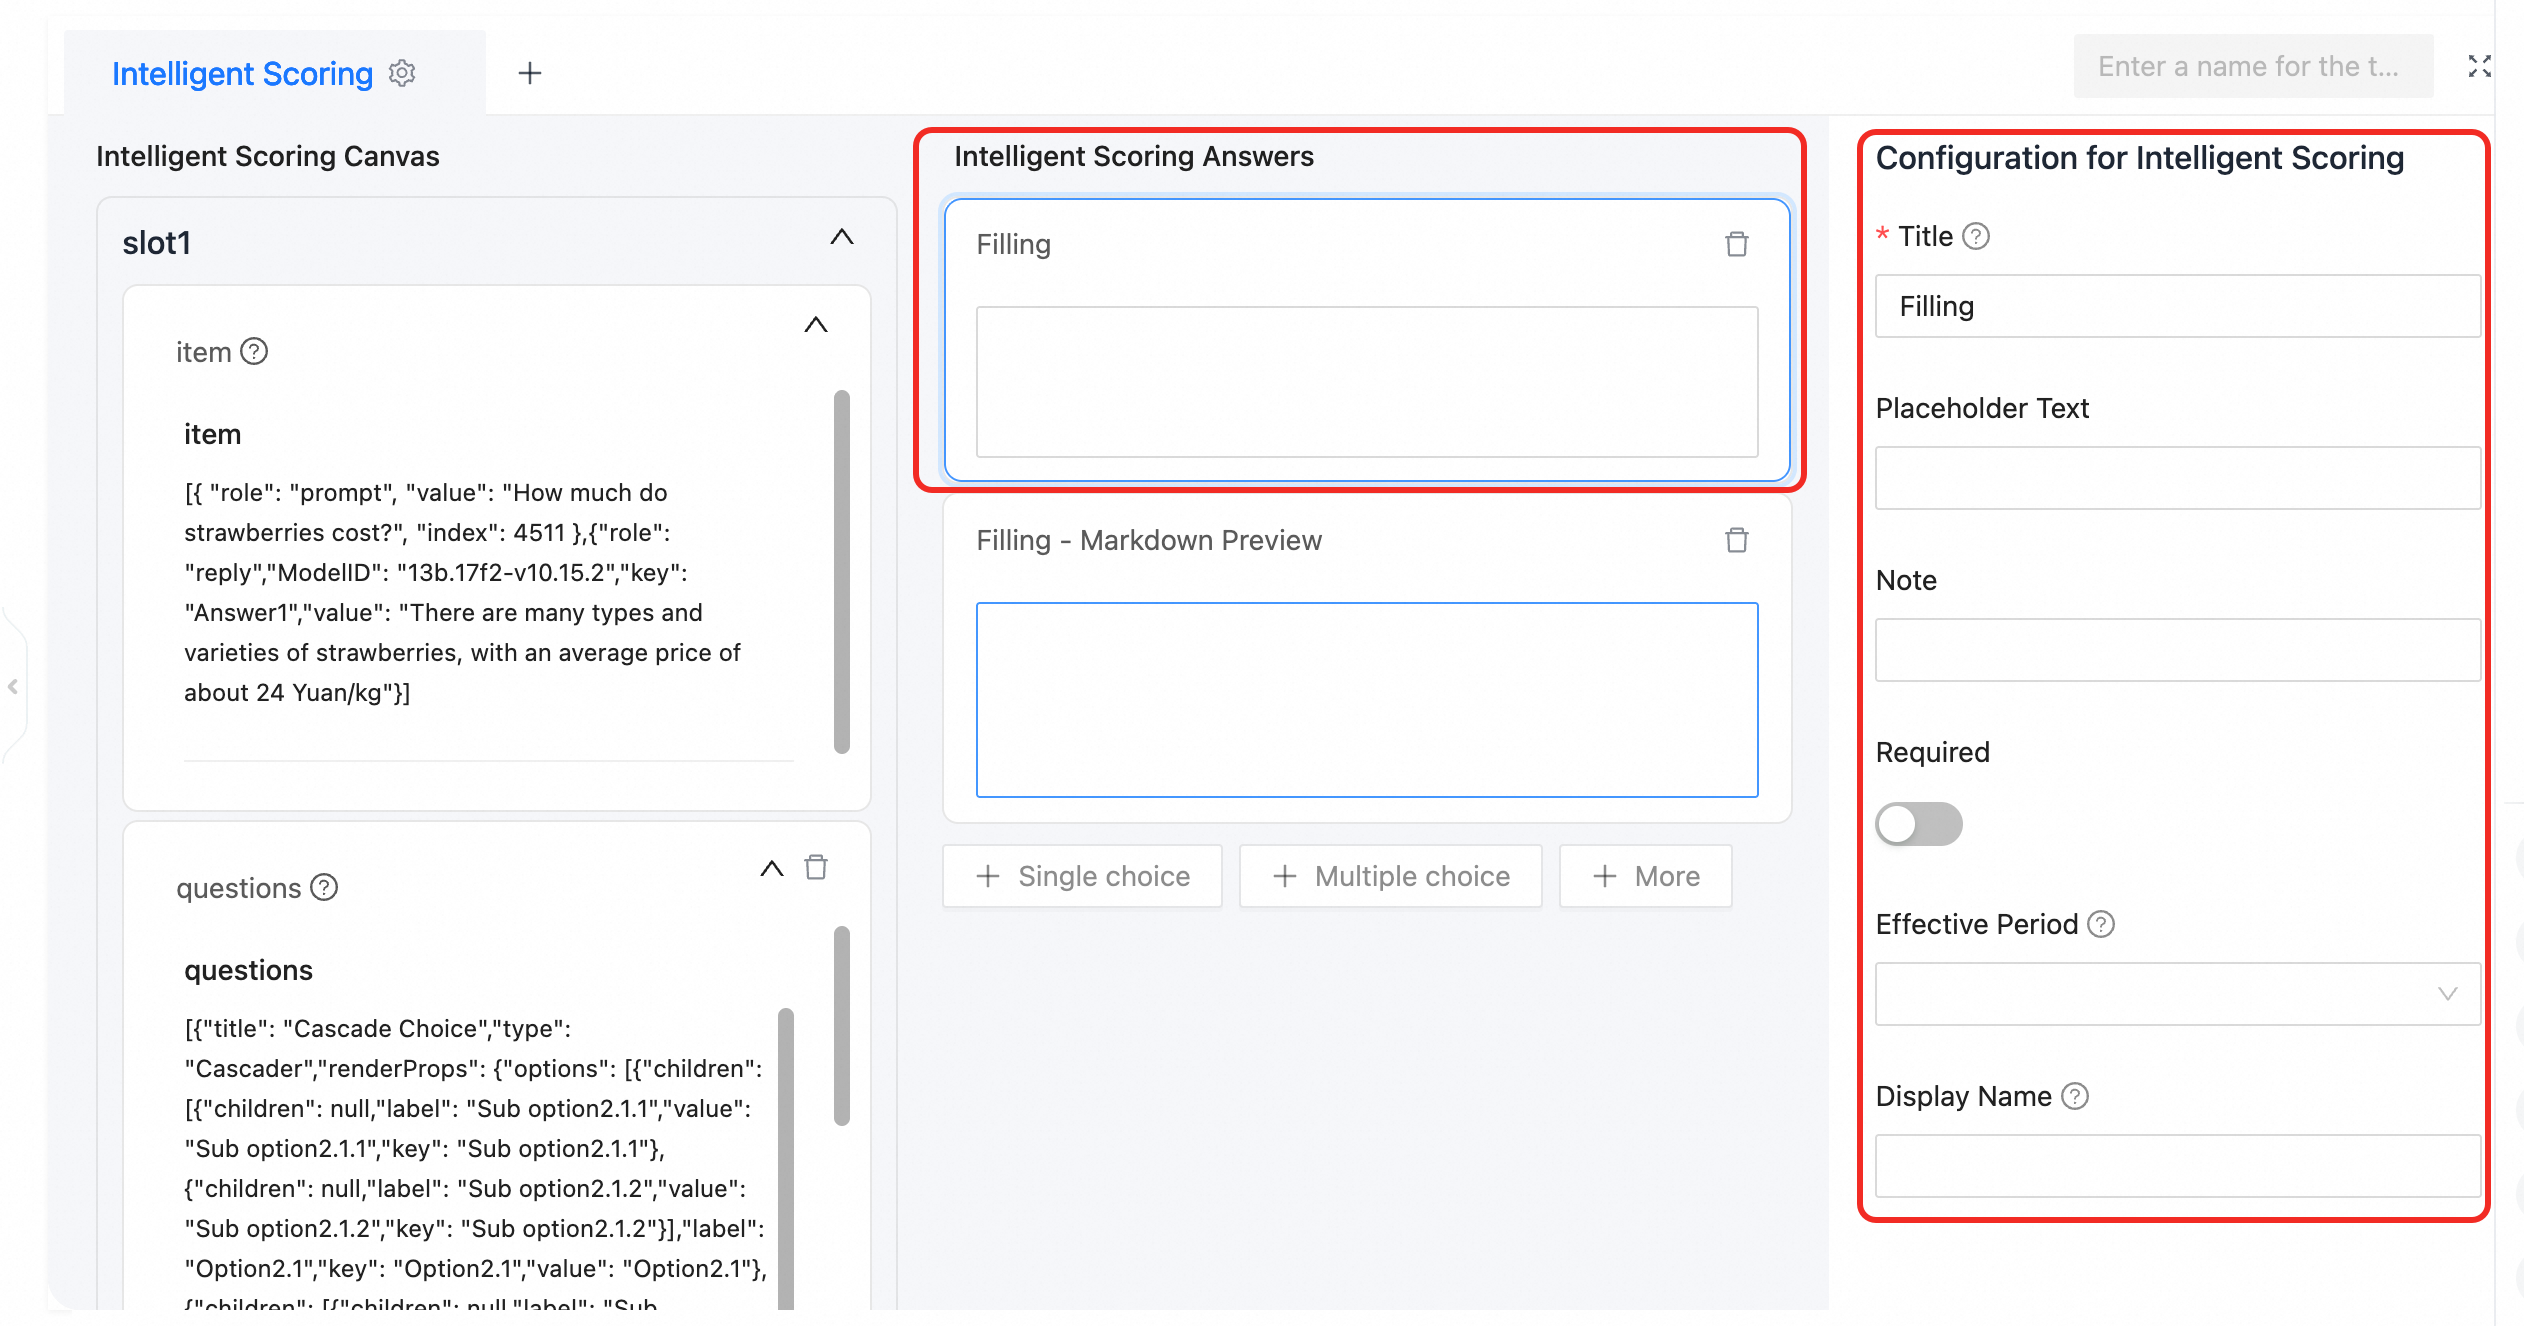The width and height of the screenshot is (2524, 1326).
Task: Open the Effective Period dropdown
Action: pyautogui.click(x=2177, y=994)
